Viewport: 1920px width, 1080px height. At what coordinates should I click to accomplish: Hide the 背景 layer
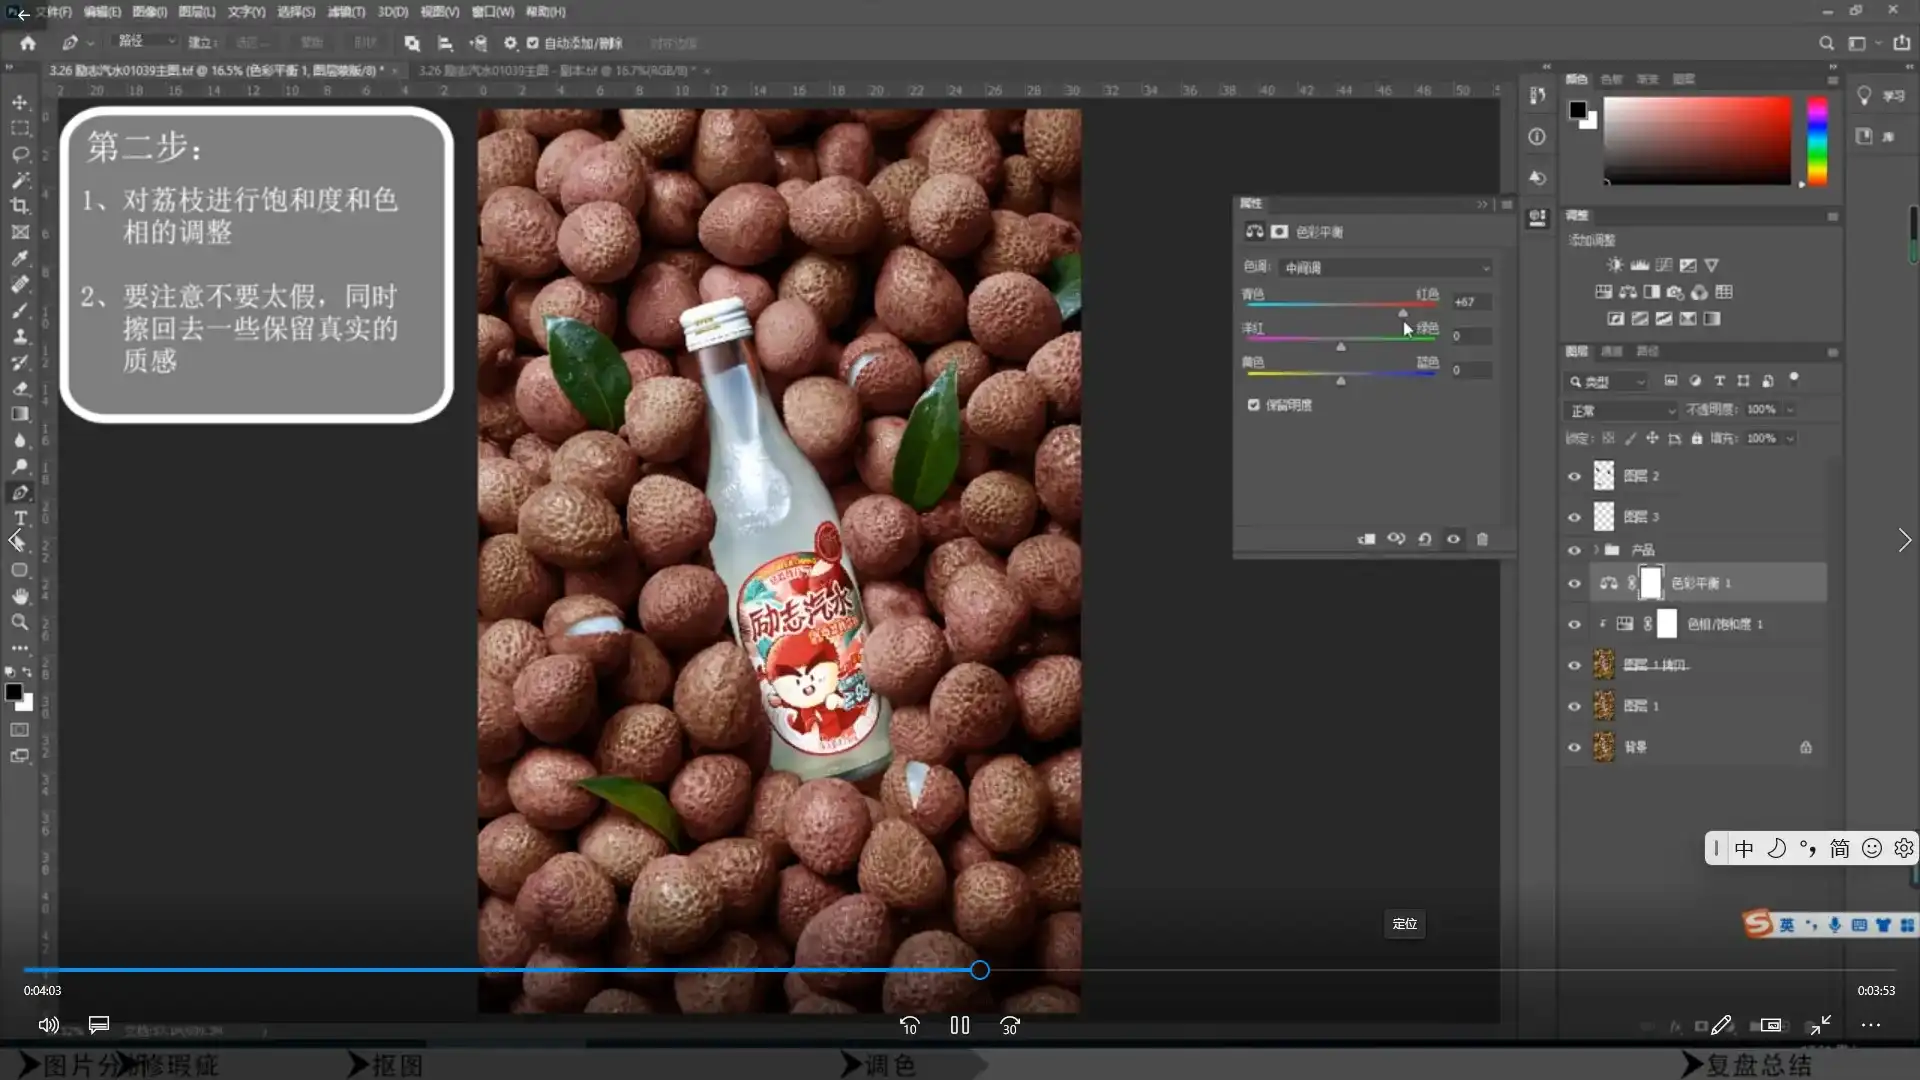(x=1574, y=747)
